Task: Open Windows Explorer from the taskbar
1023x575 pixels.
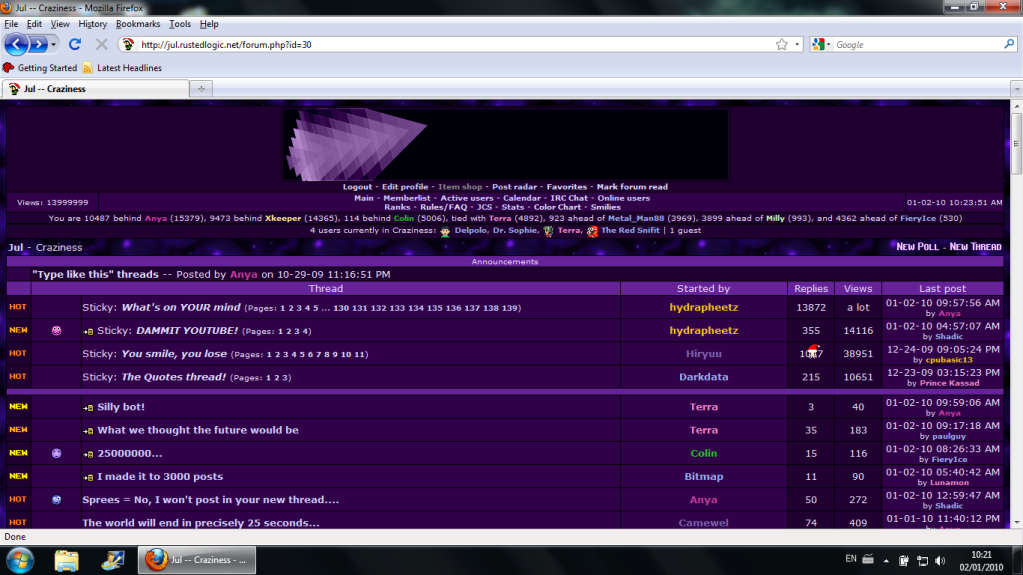Action: click(x=67, y=559)
